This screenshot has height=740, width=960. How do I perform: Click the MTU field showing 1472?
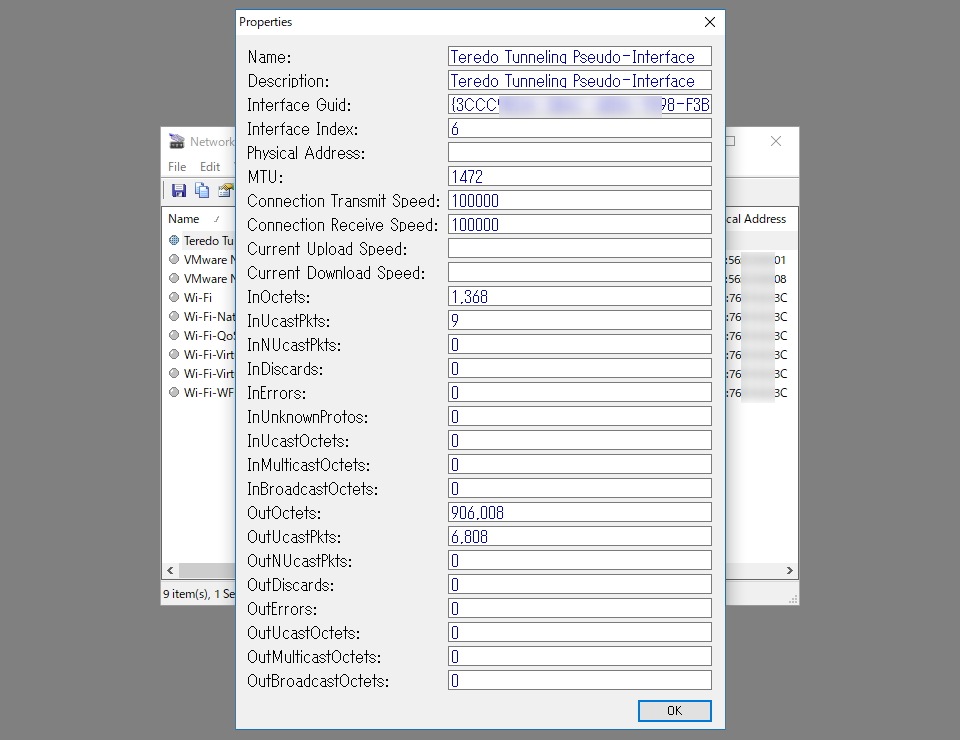pyautogui.click(x=580, y=176)
